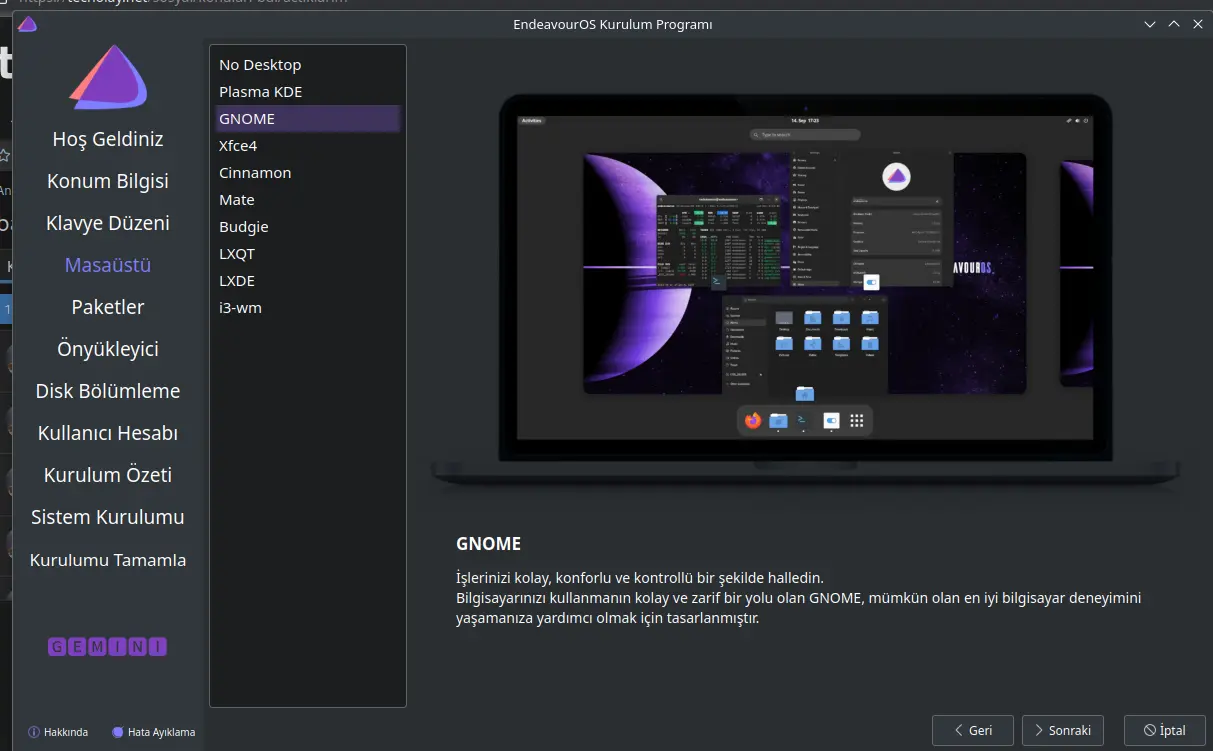Viewport: 1213px width, 751px height.
Task: Pick Xfce4 from the desktop list
Action: coord(308,145)
